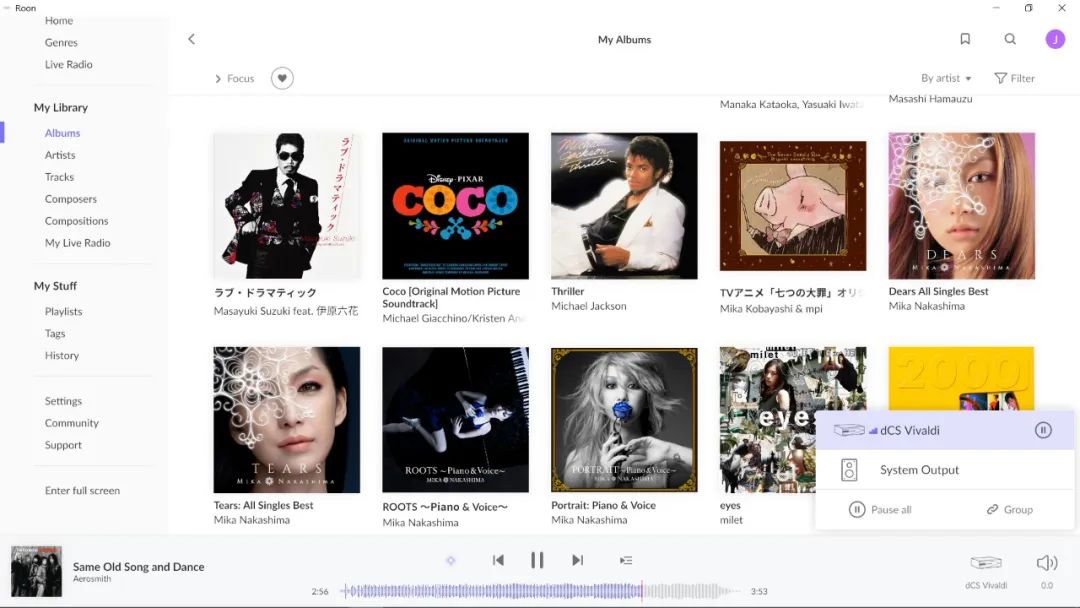Select Artists in the library sidebar

point(60,155)
